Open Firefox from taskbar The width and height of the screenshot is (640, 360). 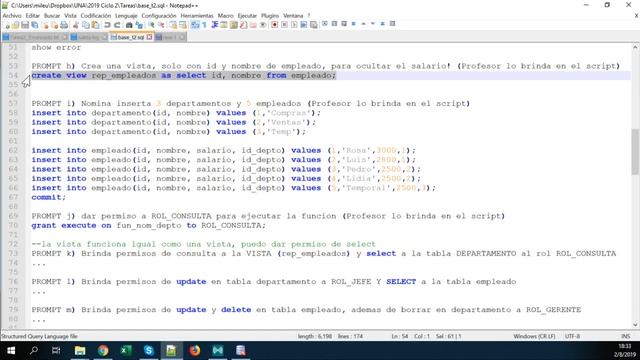(x=195, y=350)
